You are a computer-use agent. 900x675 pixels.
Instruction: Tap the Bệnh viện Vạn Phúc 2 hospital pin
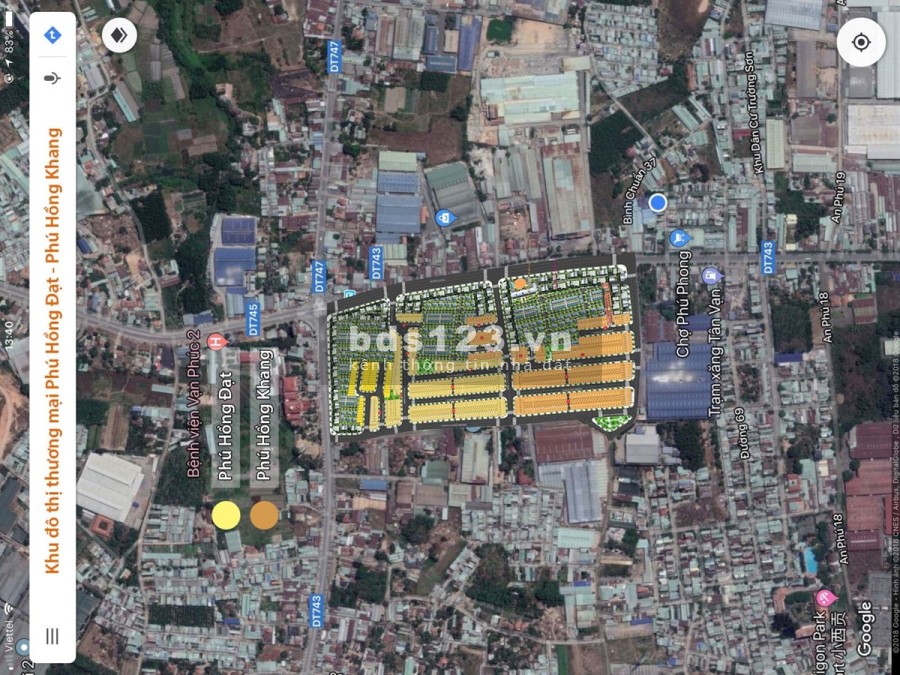pos(213,343)
